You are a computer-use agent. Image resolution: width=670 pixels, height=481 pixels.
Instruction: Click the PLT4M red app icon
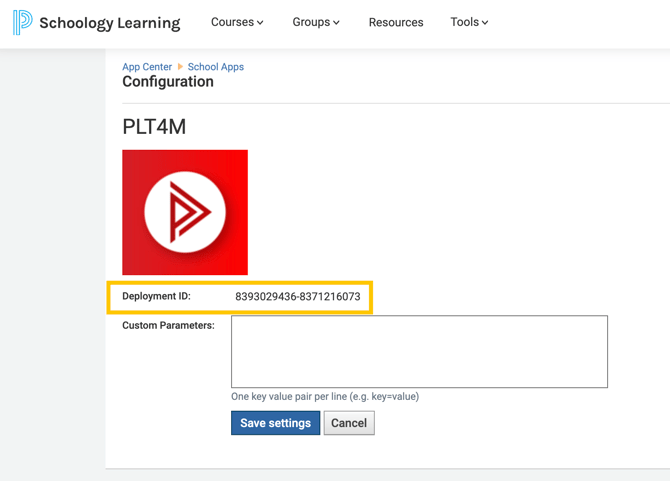click(185, 212)
